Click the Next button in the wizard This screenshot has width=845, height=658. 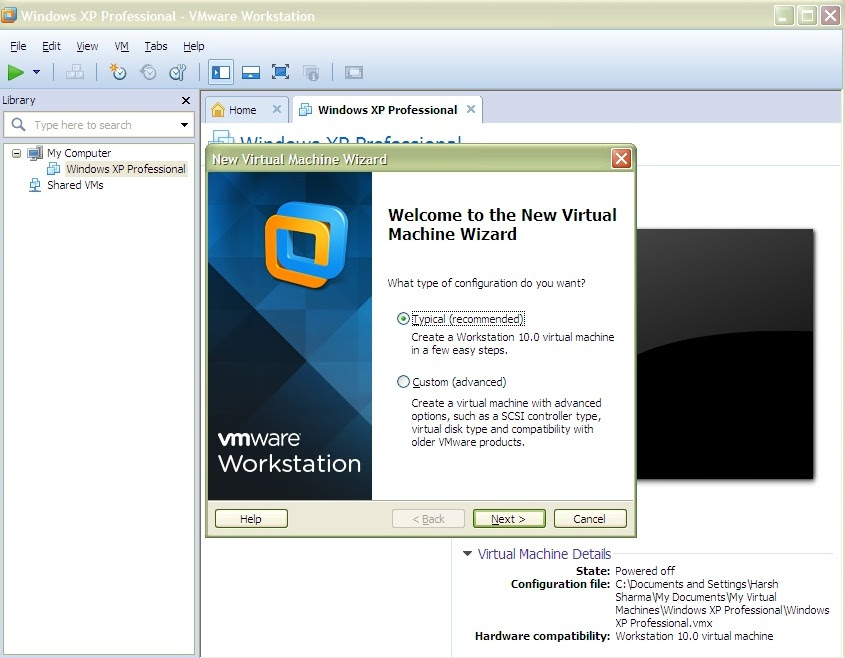point(509,518)
